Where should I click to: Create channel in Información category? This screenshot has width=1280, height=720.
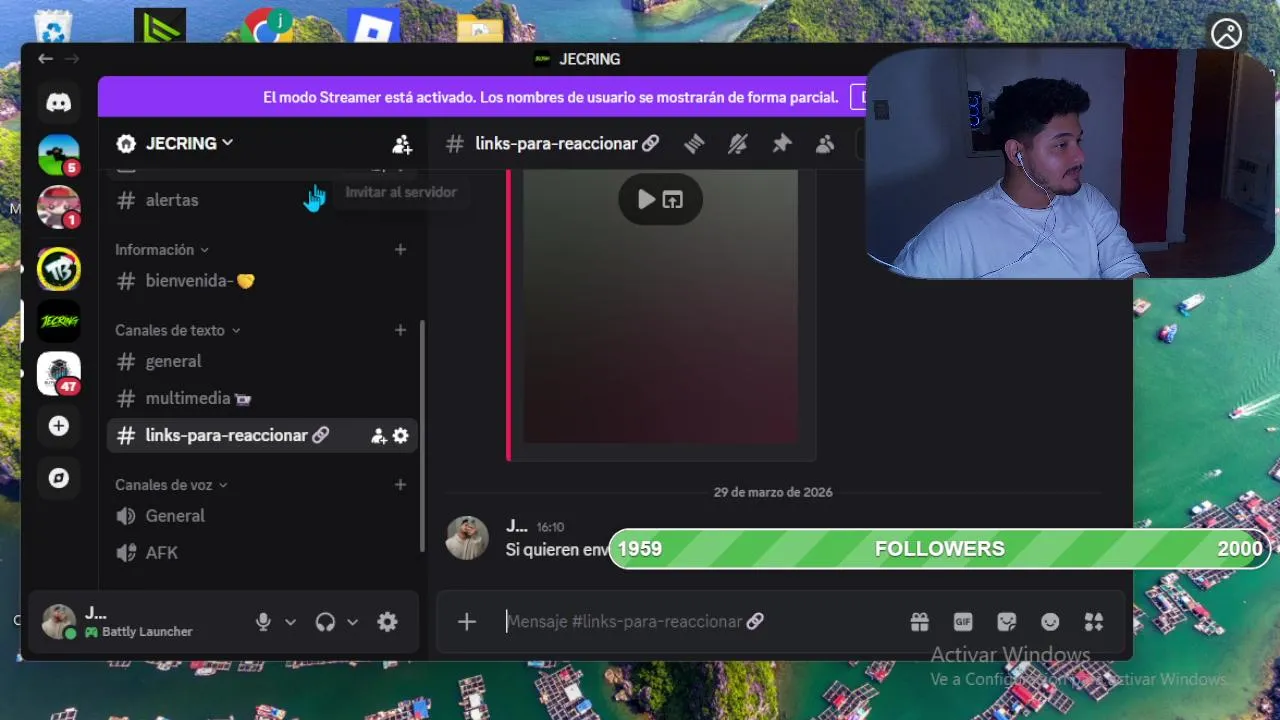click(400, 250)
